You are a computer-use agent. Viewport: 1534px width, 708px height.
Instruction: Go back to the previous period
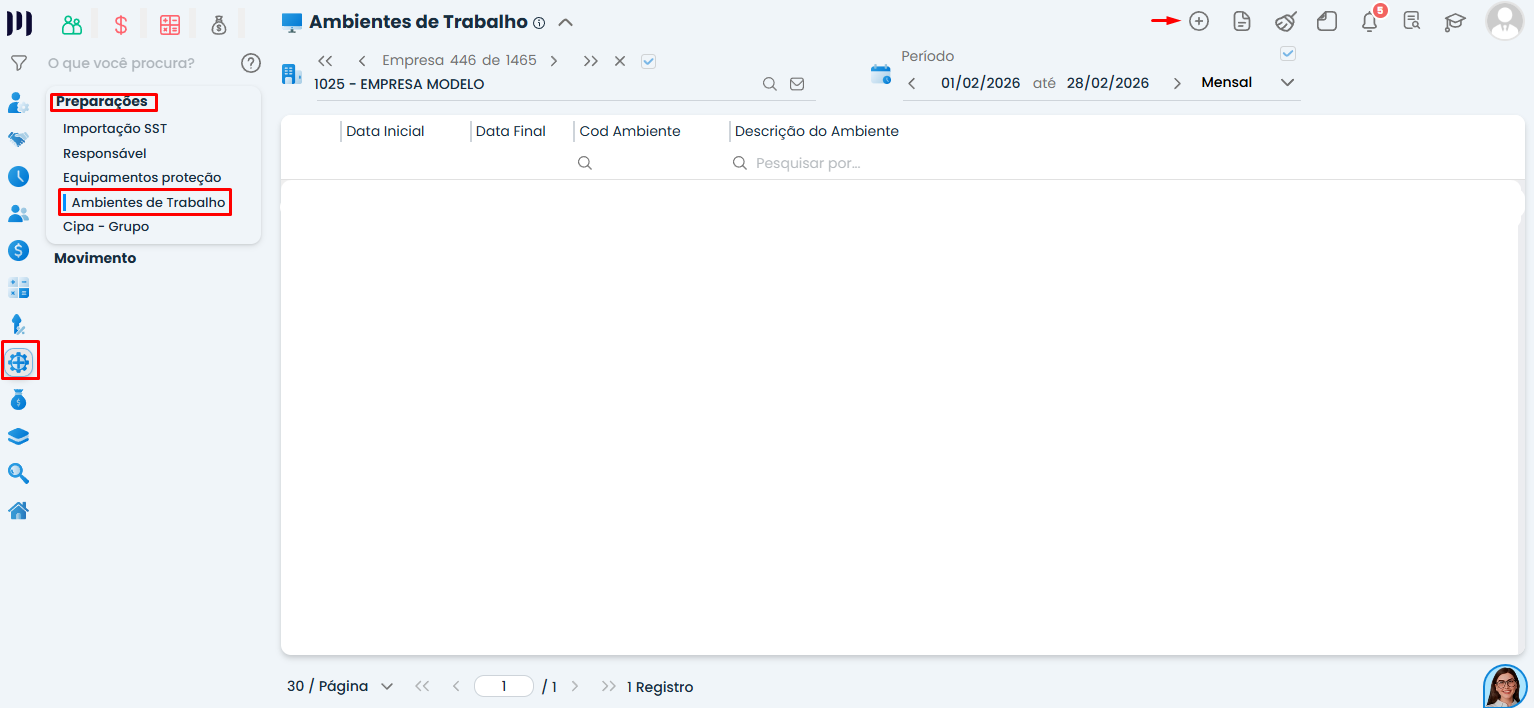click(911, 83)
